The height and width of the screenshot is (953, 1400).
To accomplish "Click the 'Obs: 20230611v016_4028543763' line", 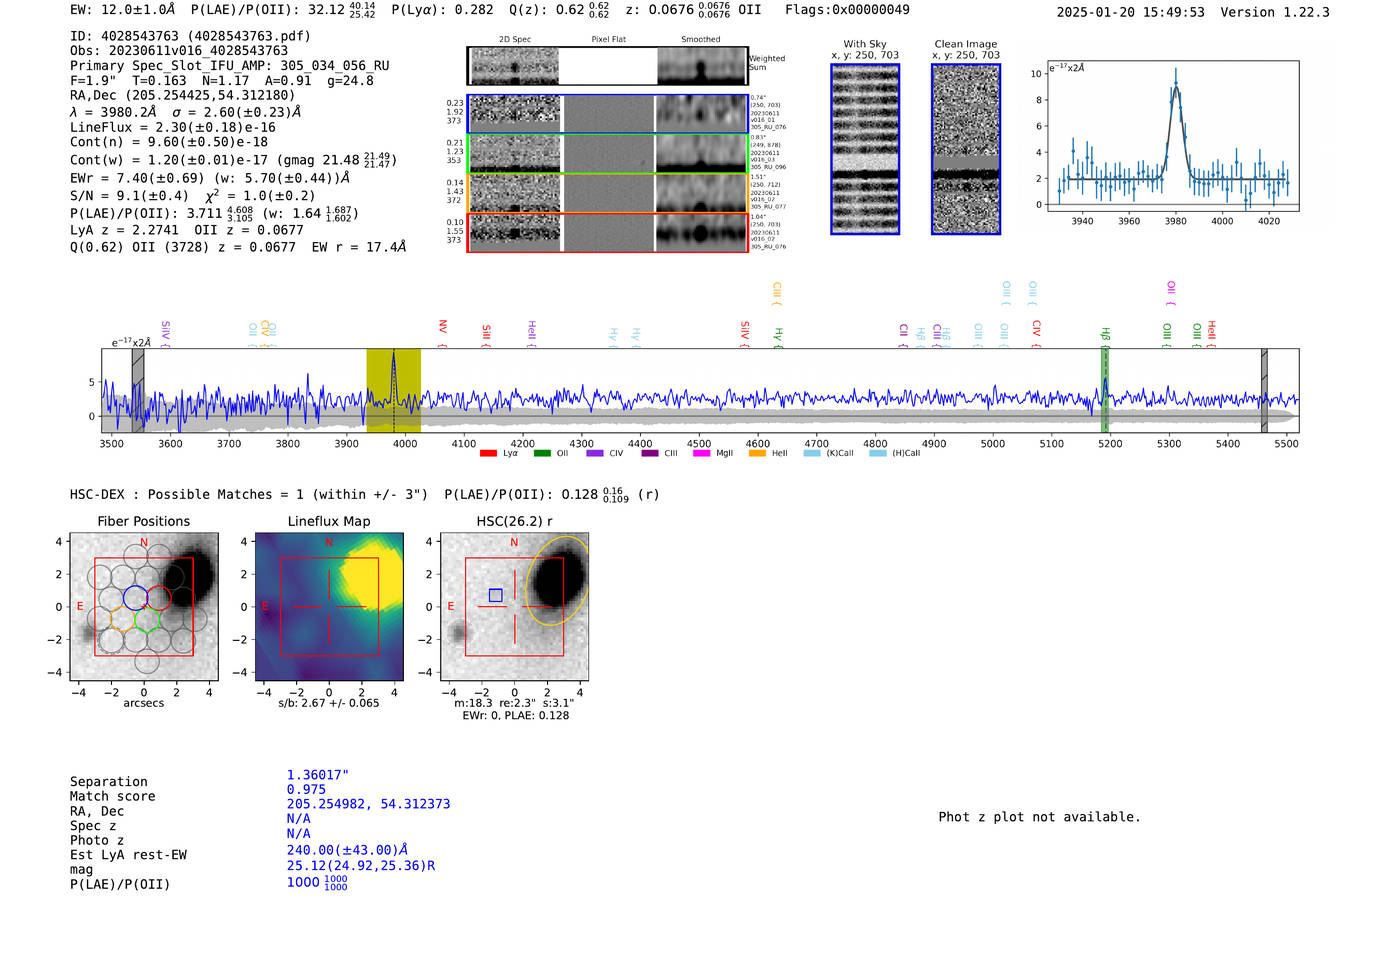I will 179,51.
